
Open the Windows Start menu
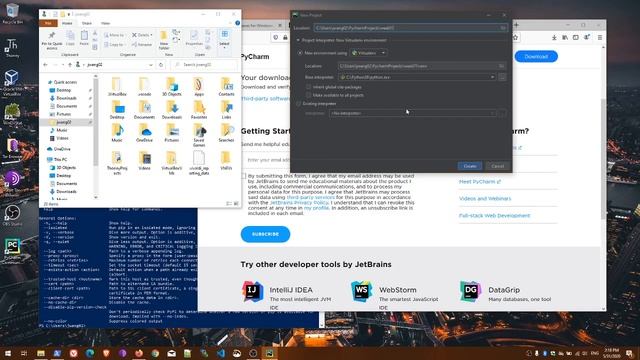click(x=8, y=353)
